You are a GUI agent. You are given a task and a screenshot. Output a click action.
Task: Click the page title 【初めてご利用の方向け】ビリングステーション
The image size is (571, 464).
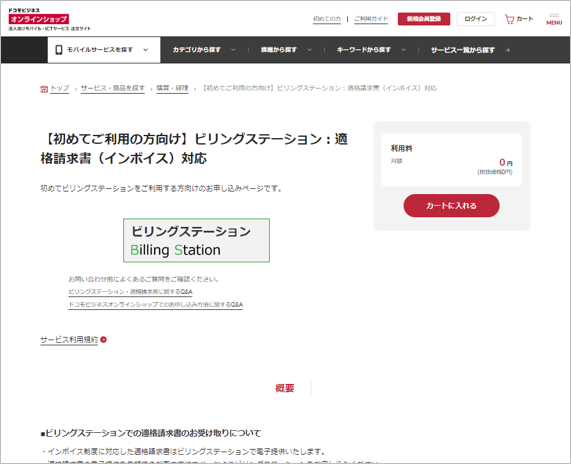coord(194,149)
